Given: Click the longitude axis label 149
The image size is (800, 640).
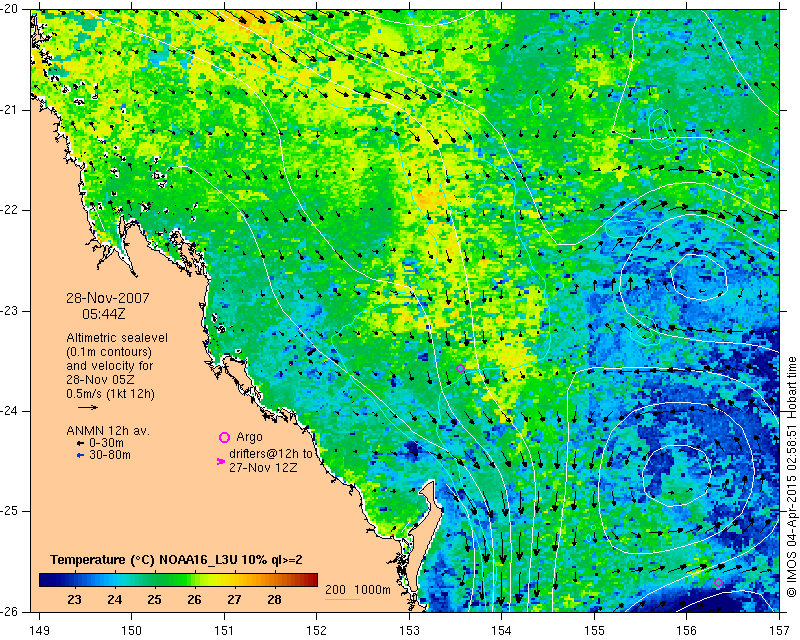Looking at the screenshot, I should click(x=39, y=631).
